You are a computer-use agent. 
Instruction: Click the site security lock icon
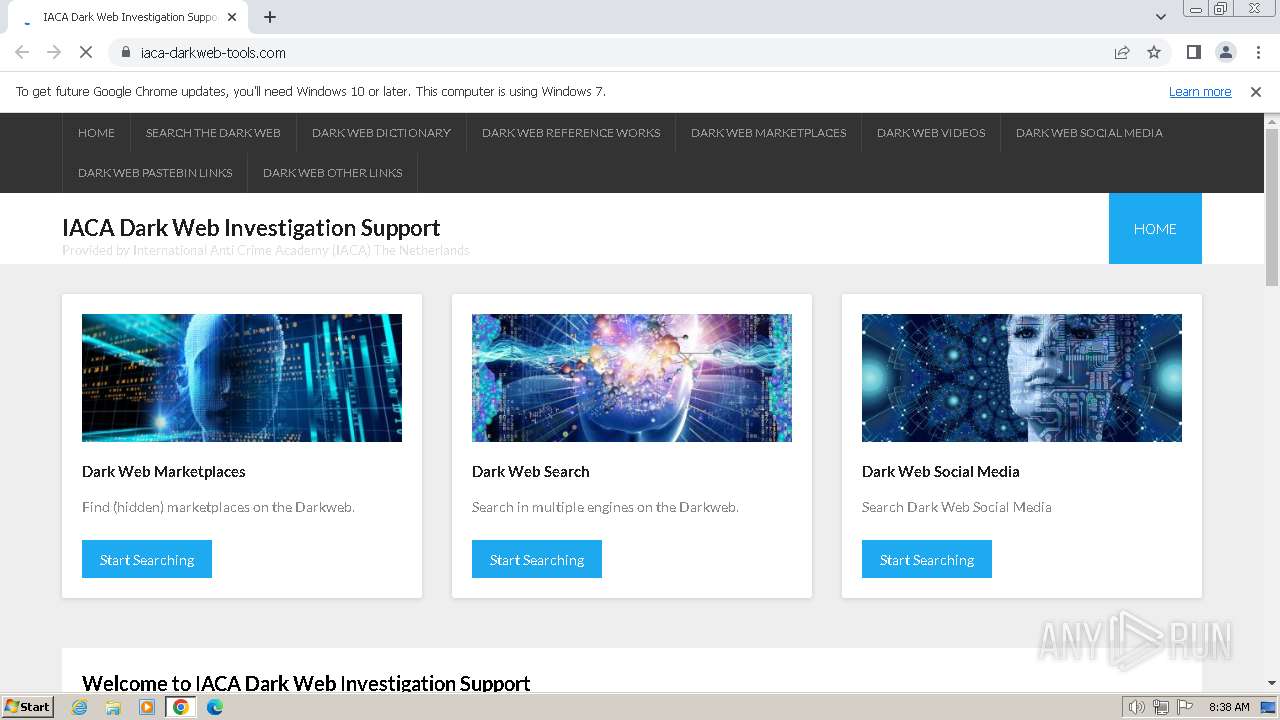click(x=125, y=53)
